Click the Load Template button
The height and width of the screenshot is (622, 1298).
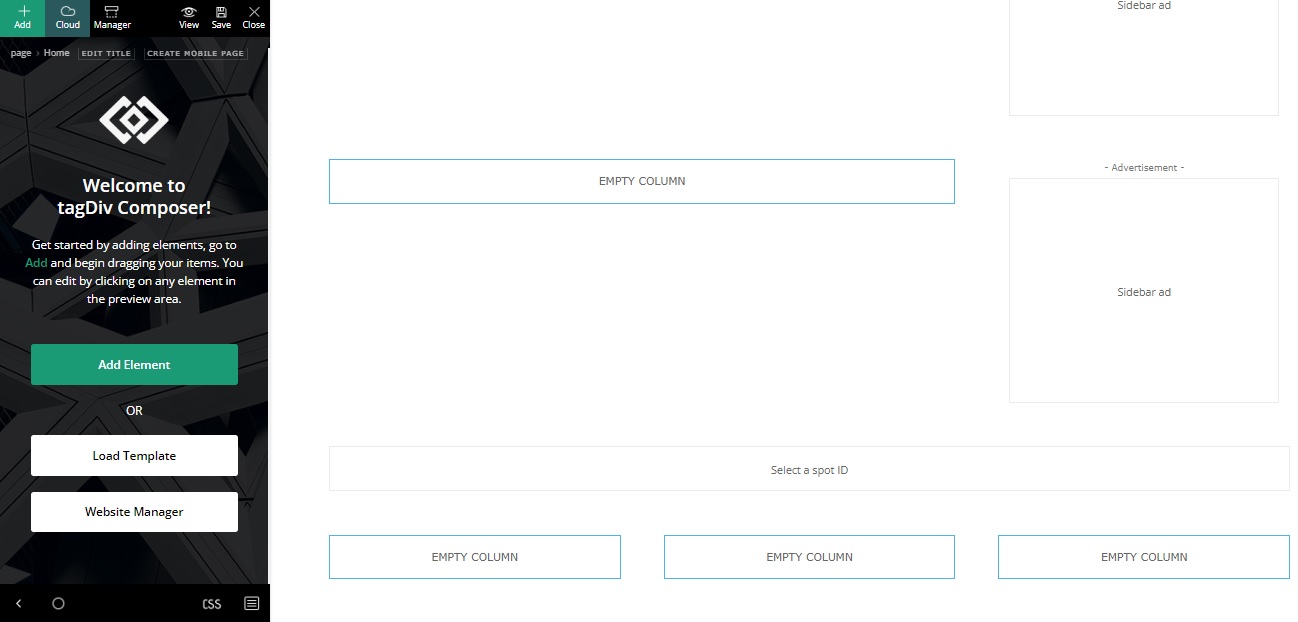pos(134,456)
